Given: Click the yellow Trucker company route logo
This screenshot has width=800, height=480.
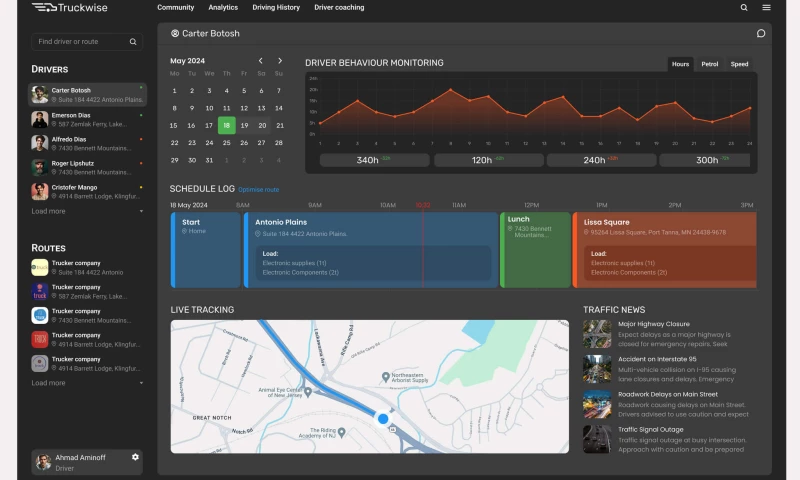Looking at the screenshot, I should pyautogui.click(x=39, y=267).
